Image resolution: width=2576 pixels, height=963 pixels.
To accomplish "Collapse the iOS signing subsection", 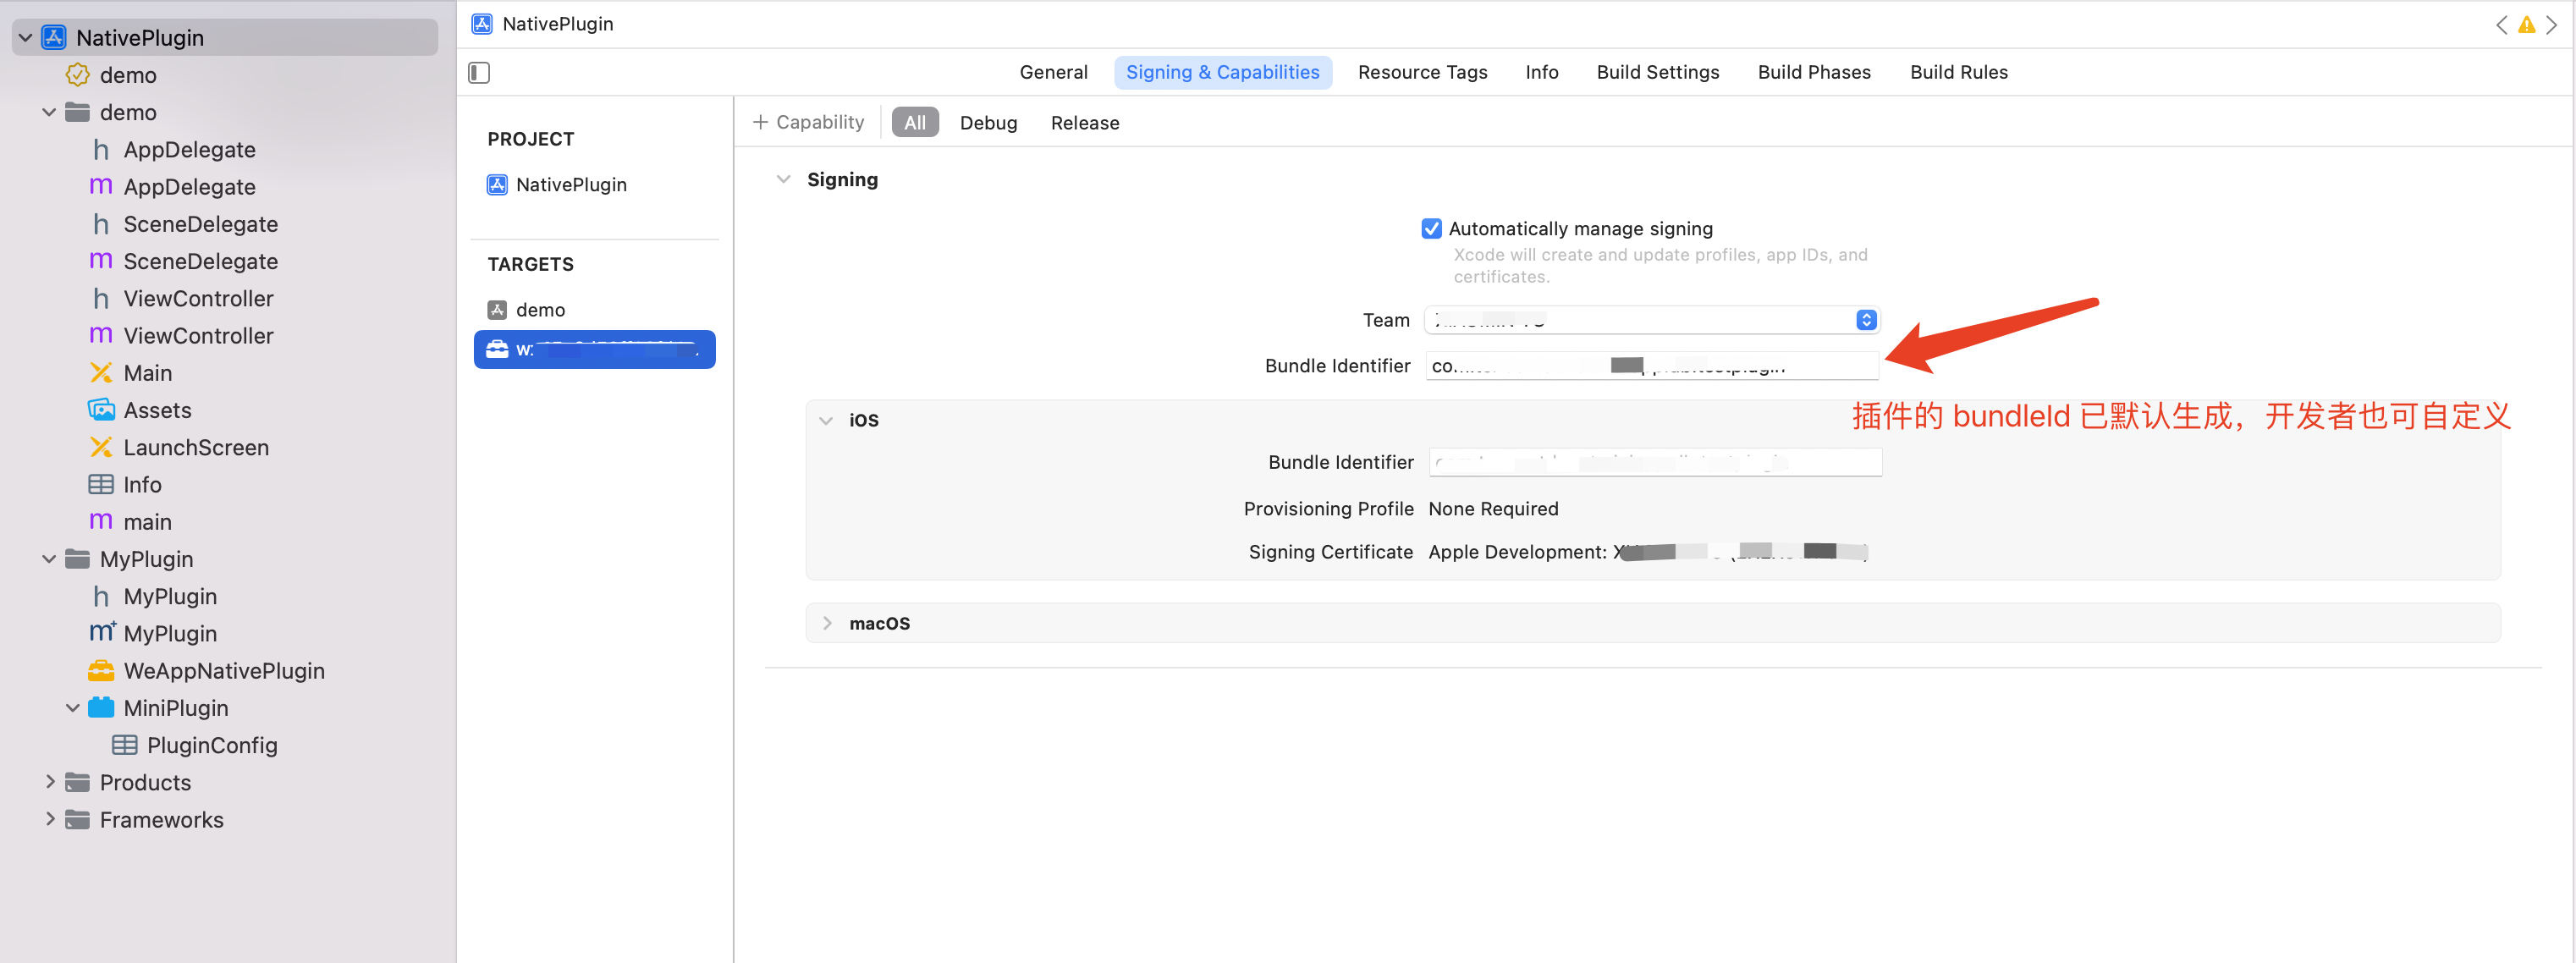I will pos(826,420).
